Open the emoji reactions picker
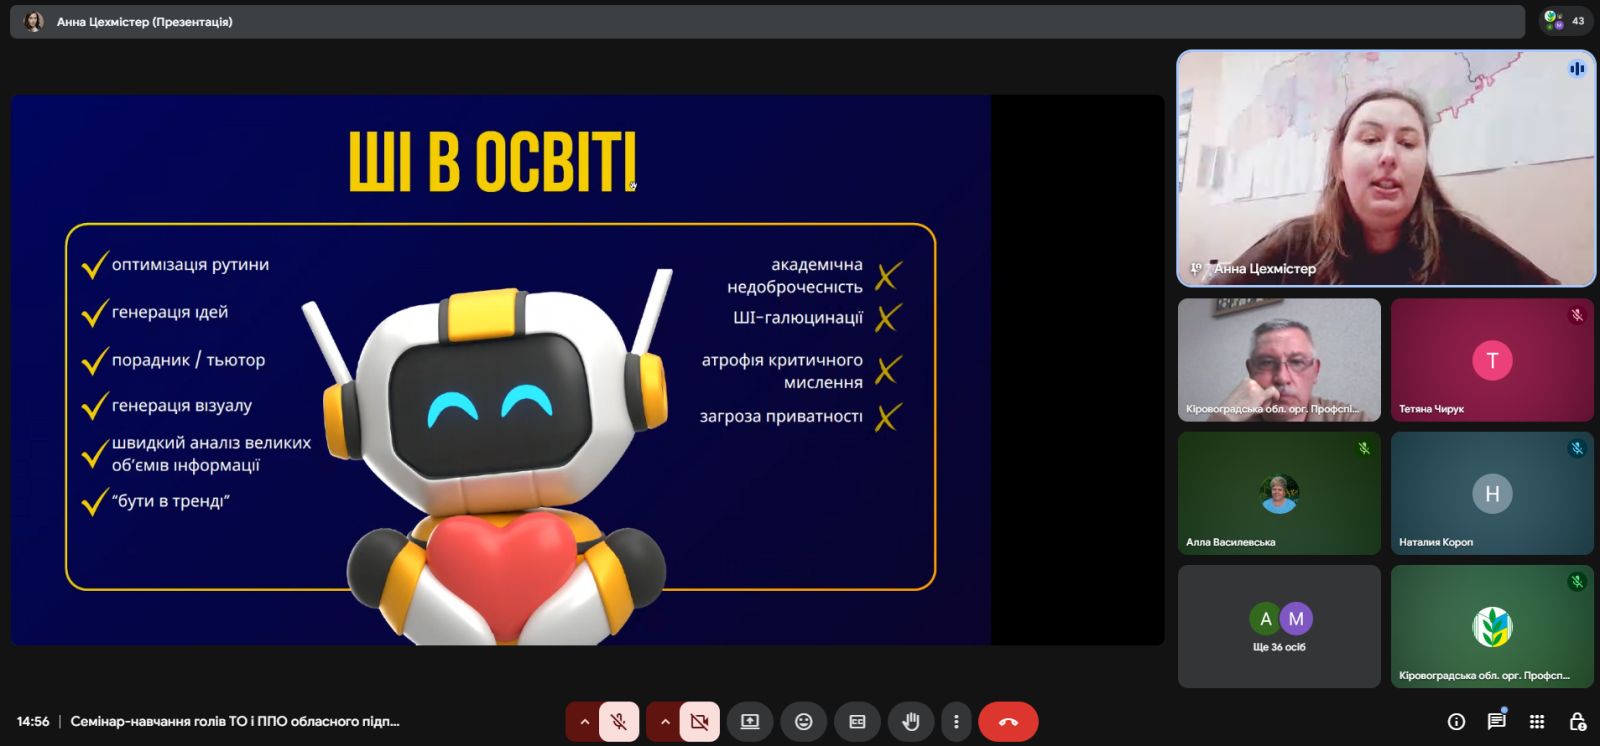 click(803, 721)
